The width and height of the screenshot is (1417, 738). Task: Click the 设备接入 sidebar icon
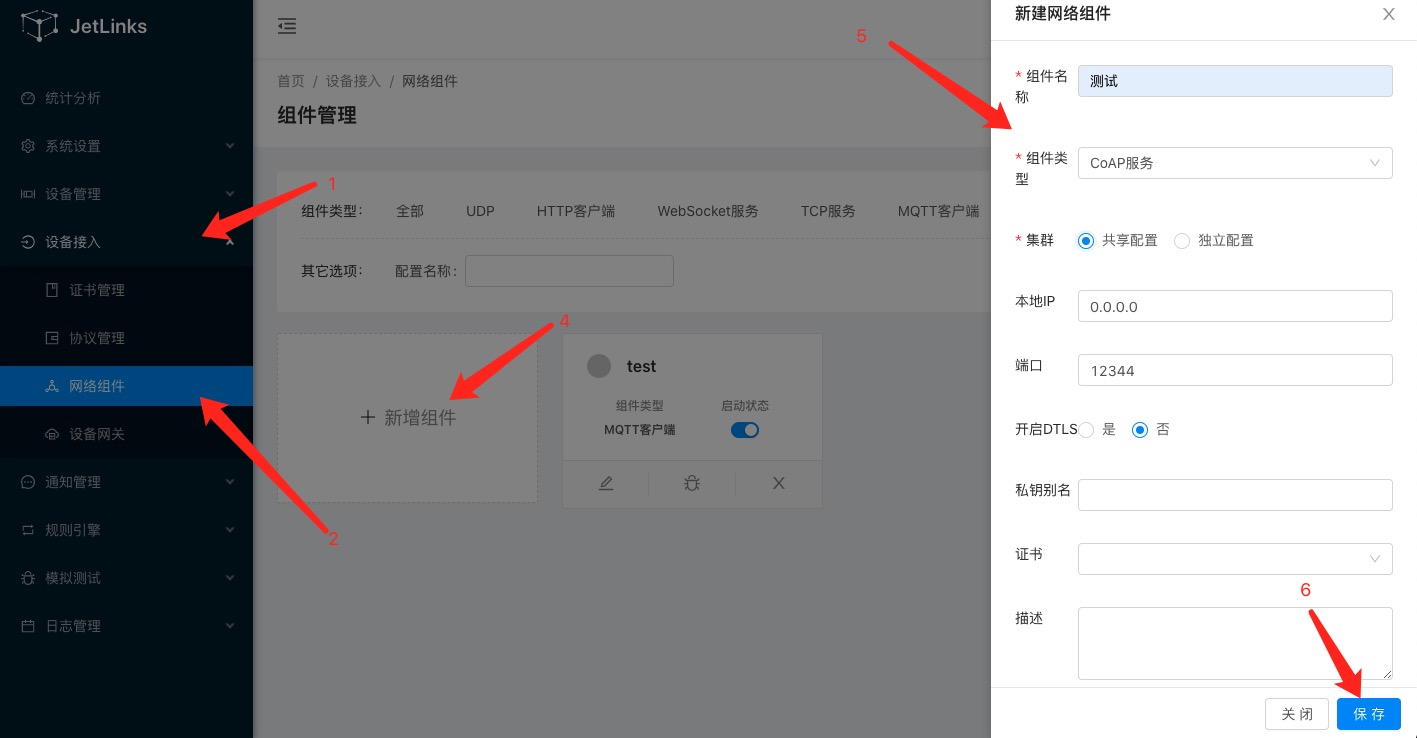click(x=28, y=242)
